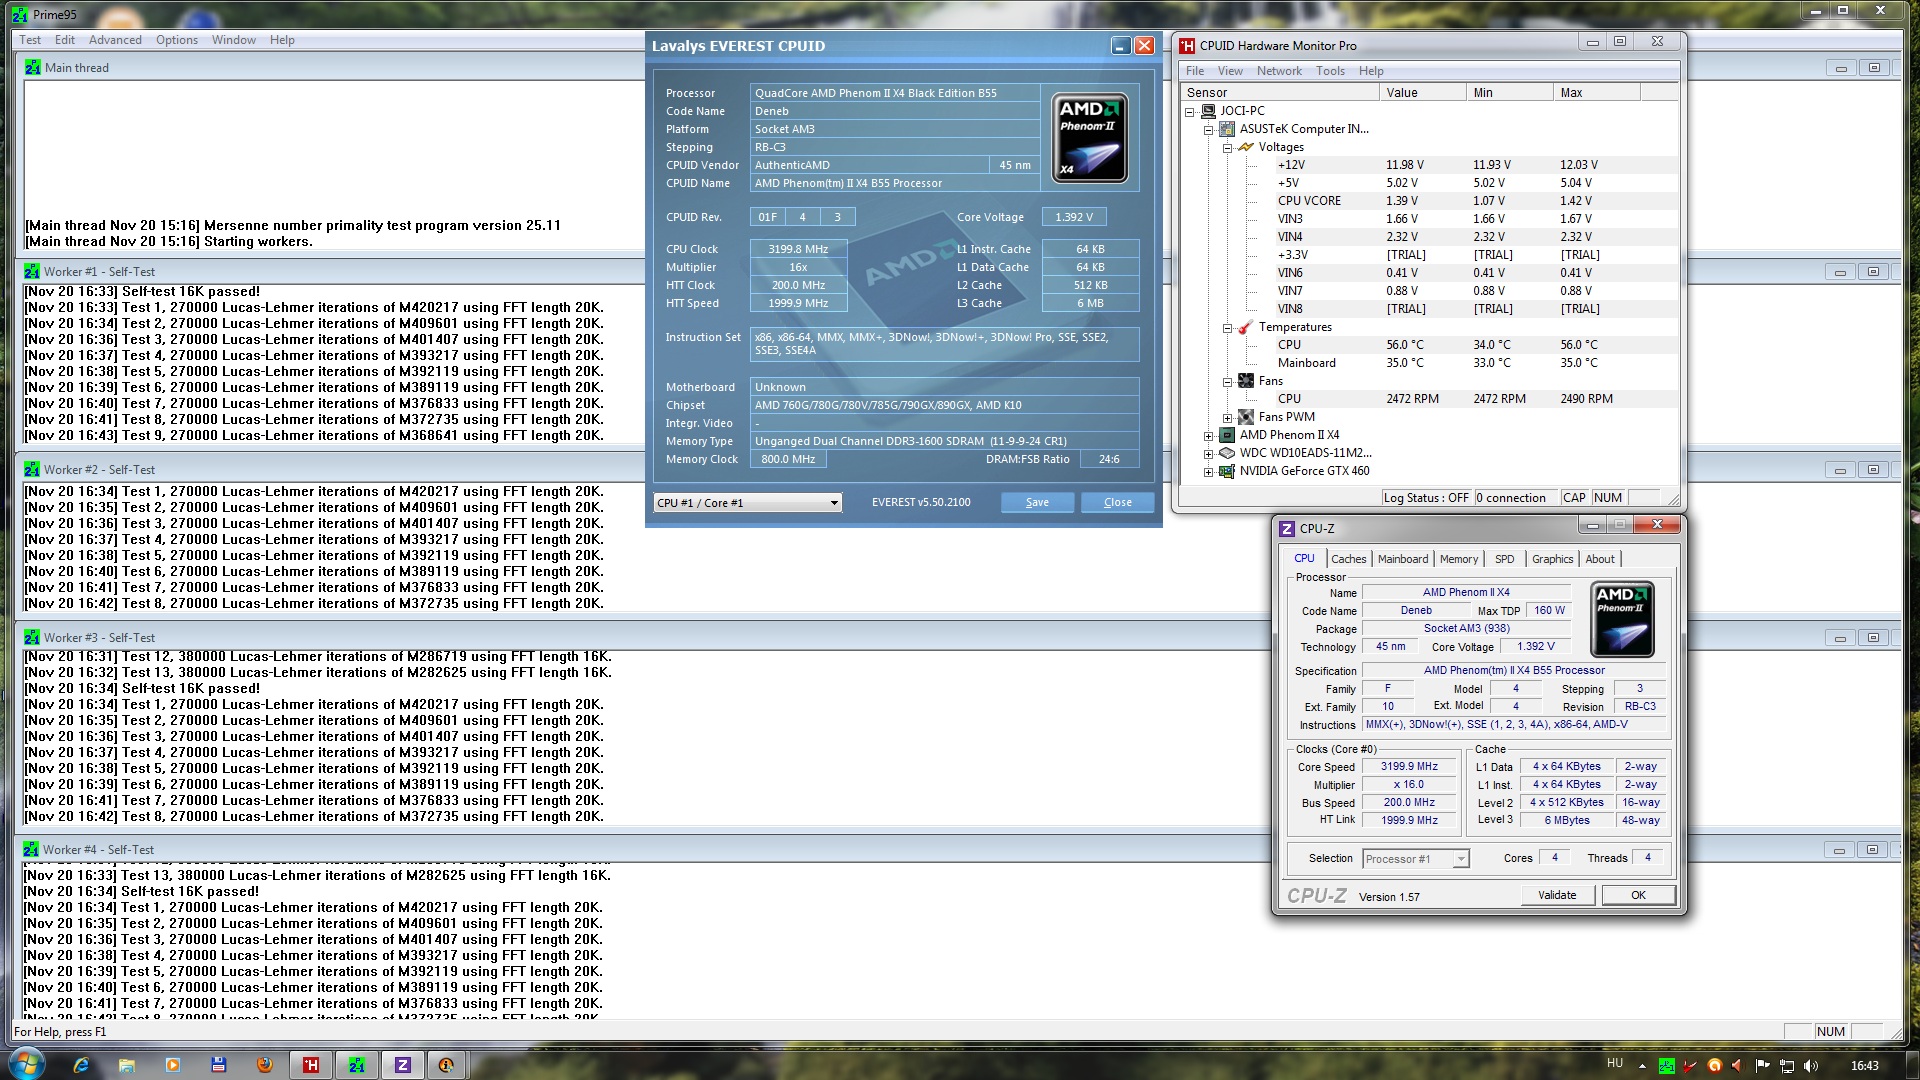Click the red bird tray icon
The image size is (1920, 1080).
tap(1690, 1066)
